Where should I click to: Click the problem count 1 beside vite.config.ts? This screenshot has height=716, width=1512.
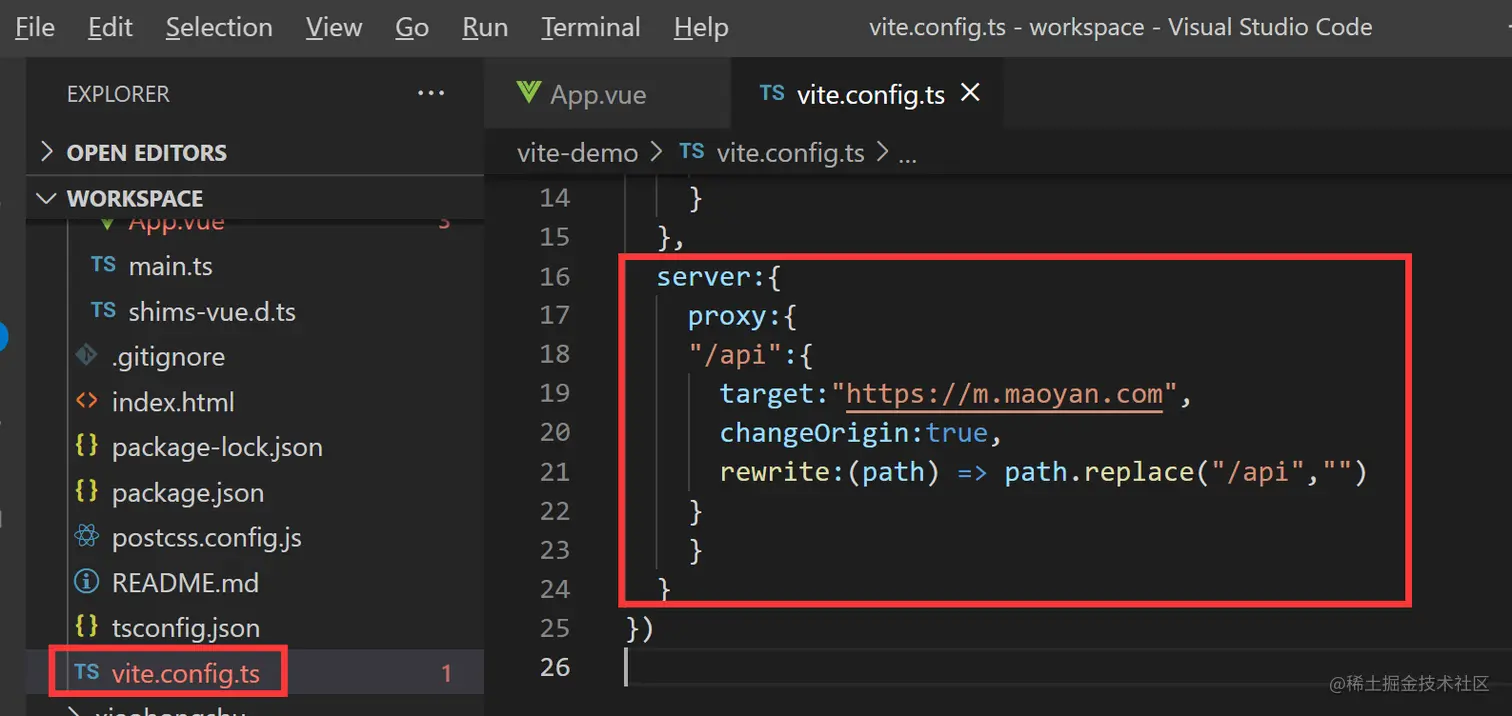pos(447,674)
